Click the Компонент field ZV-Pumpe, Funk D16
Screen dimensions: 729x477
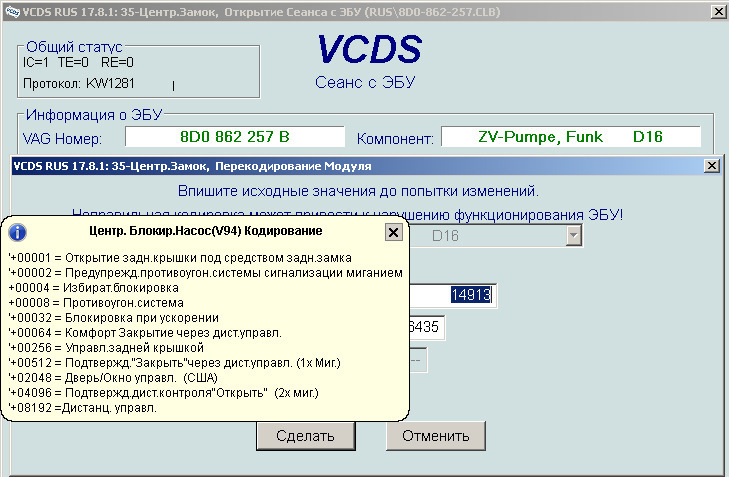(570, 137)
